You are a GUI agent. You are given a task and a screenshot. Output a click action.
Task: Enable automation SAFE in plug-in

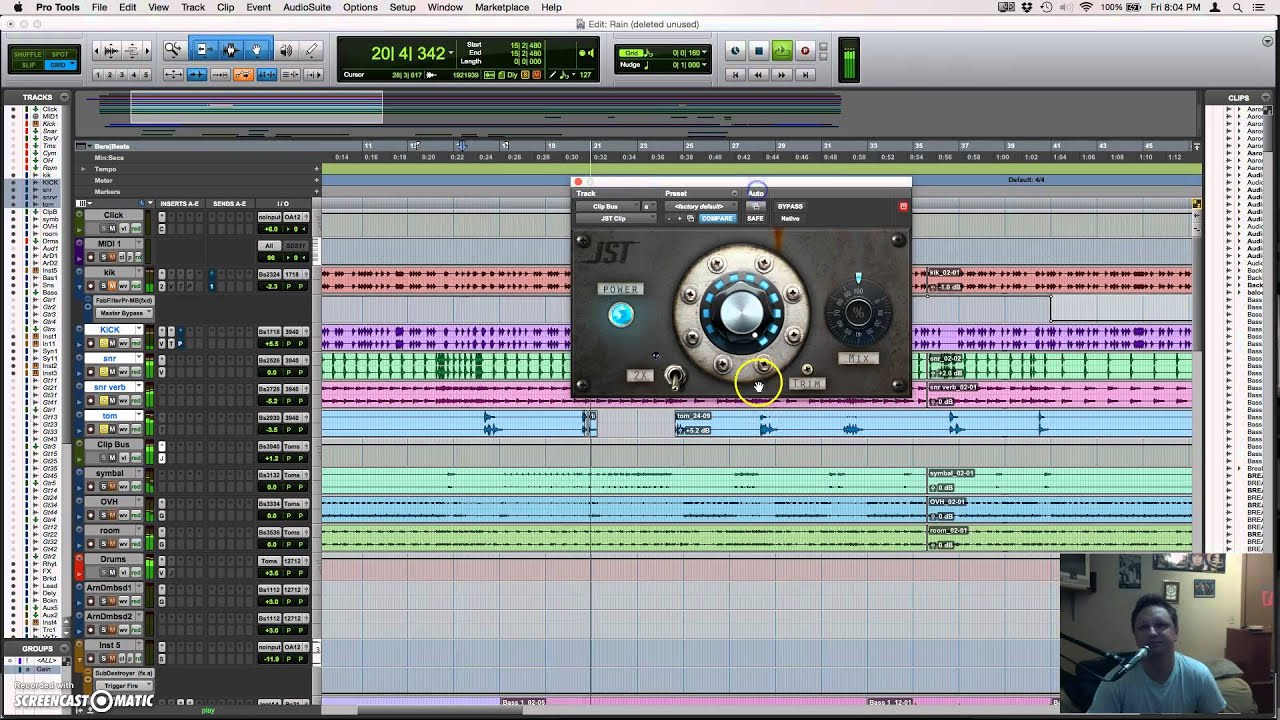point(755,218)
